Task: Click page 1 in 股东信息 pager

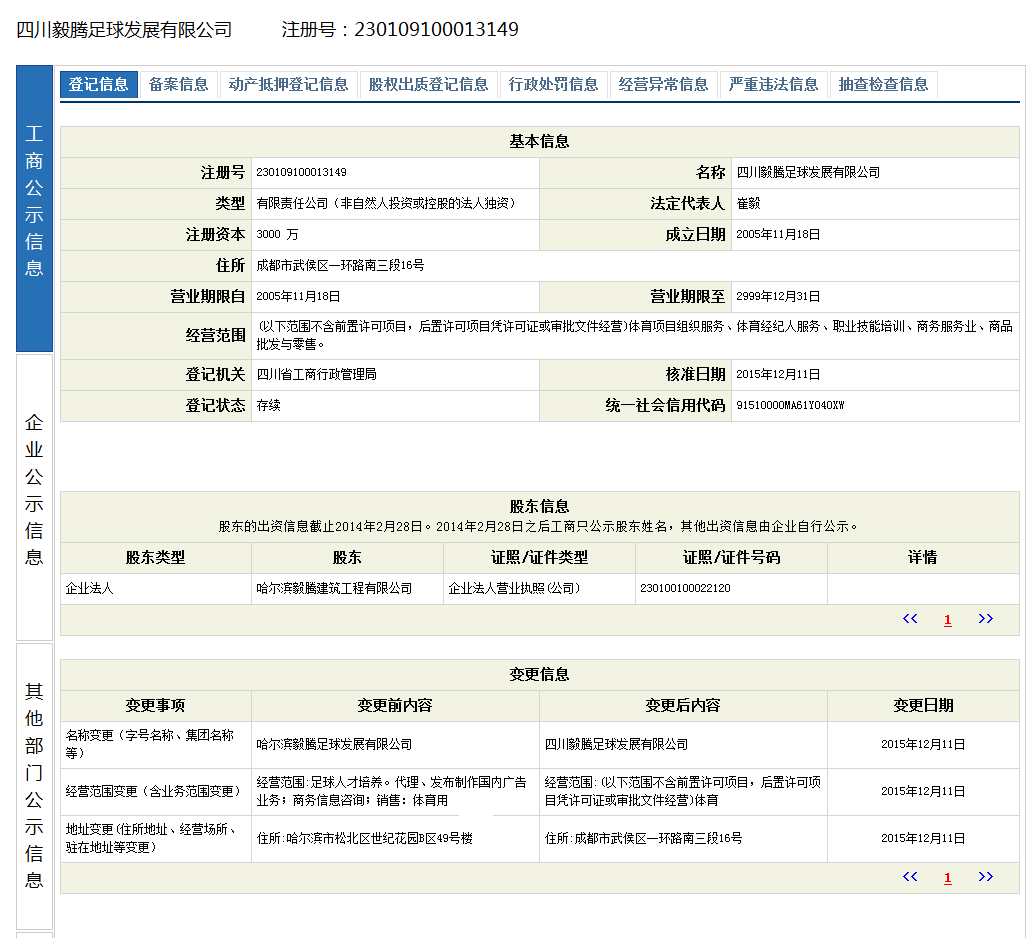Action: point(948,620)
